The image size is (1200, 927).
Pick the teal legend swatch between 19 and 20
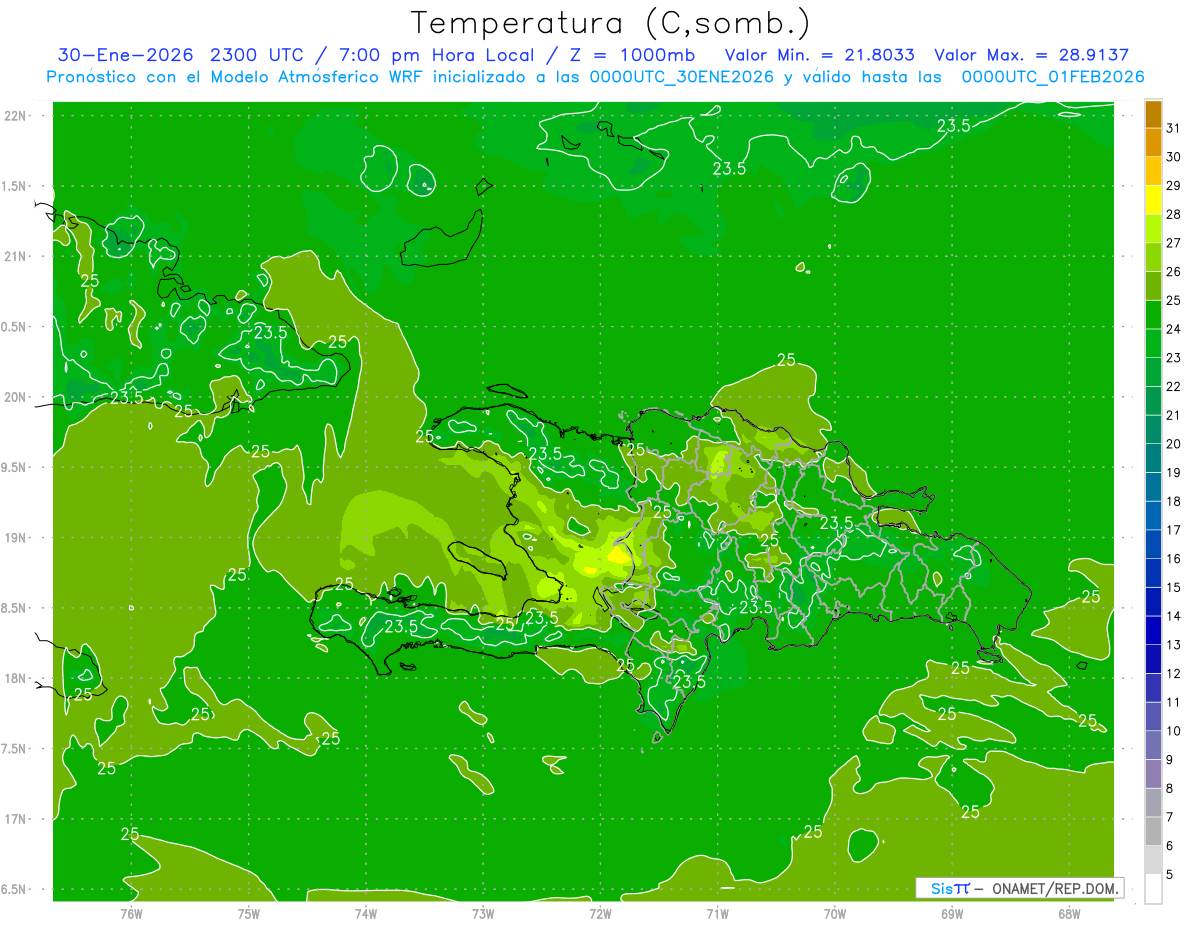click(x=1153, y=458)
